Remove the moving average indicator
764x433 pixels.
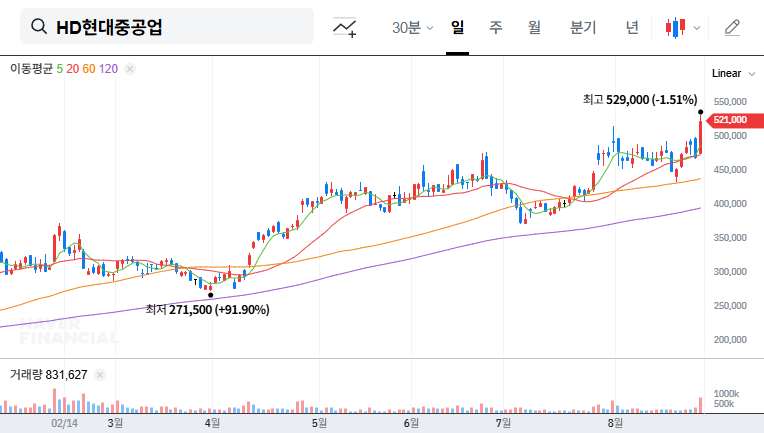click(130, 69)
